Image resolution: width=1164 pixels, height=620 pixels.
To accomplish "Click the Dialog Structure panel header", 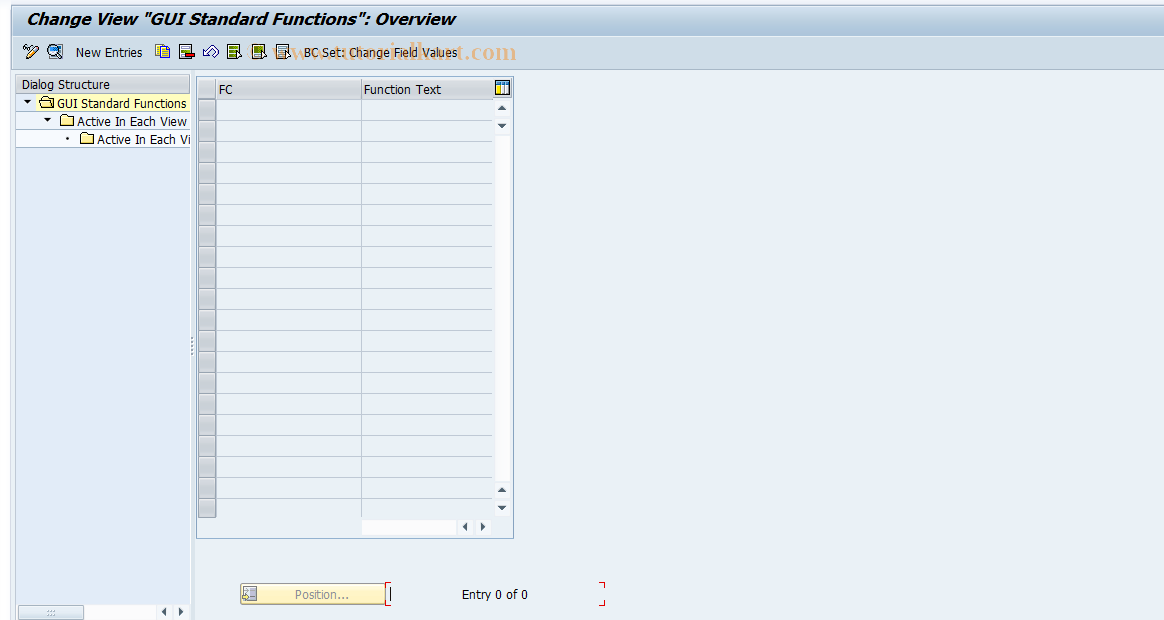I will 103,84.
